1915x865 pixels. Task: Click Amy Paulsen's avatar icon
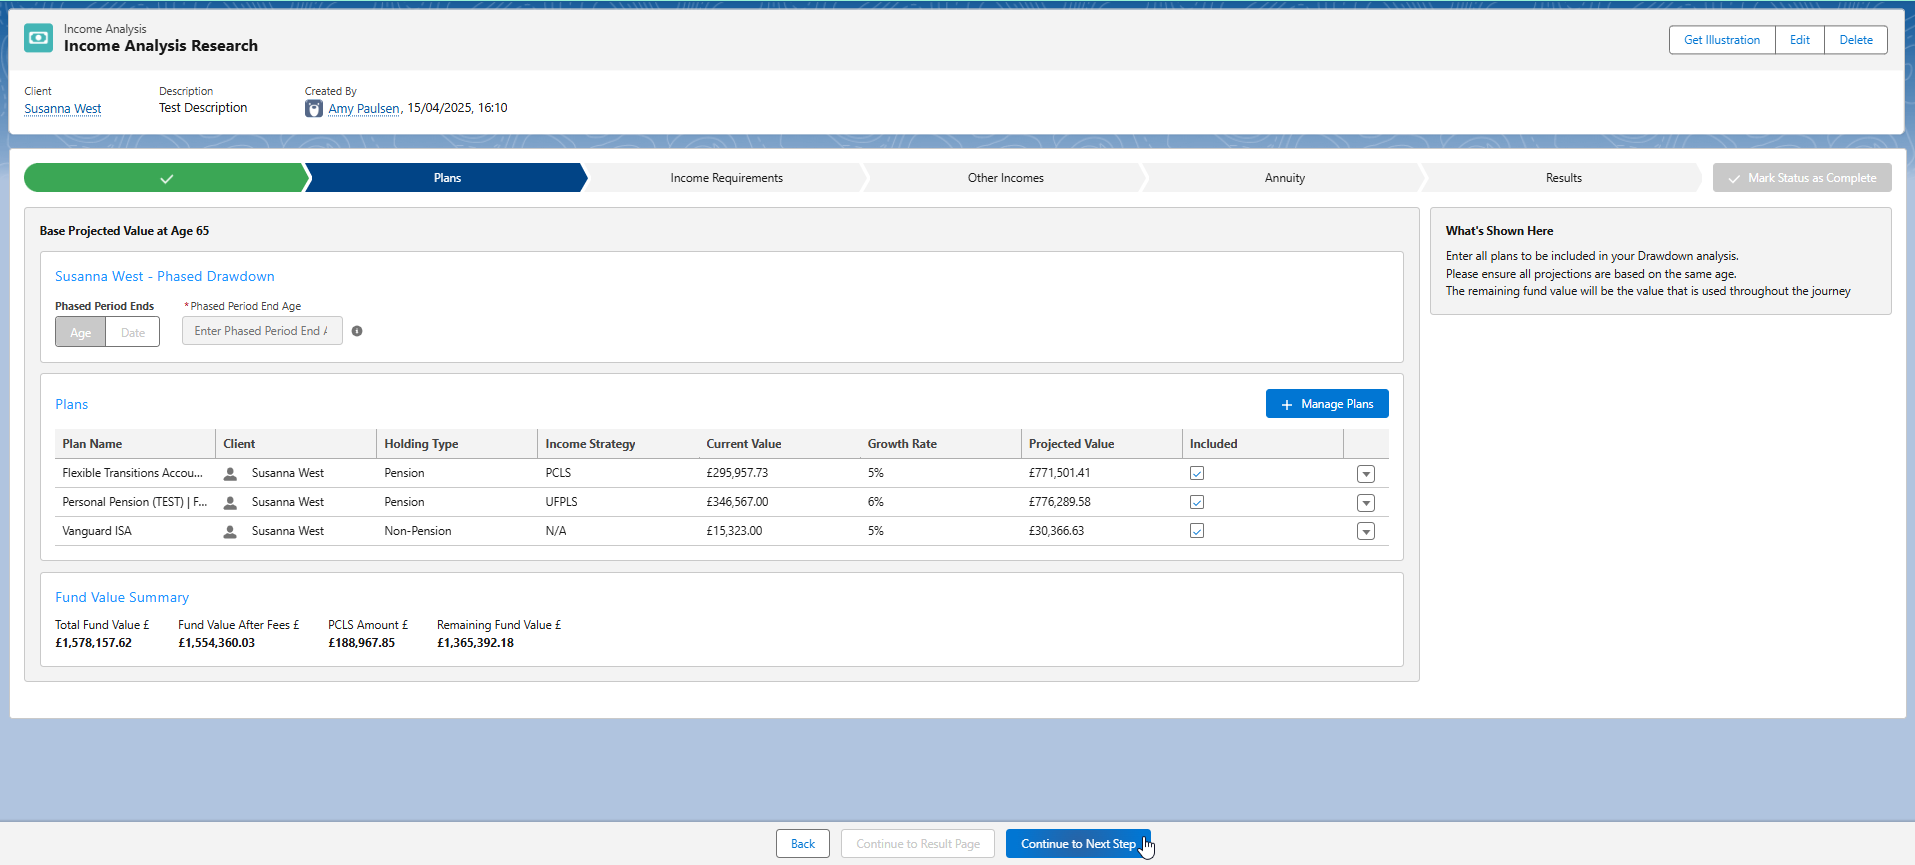[x=314, y=109]
